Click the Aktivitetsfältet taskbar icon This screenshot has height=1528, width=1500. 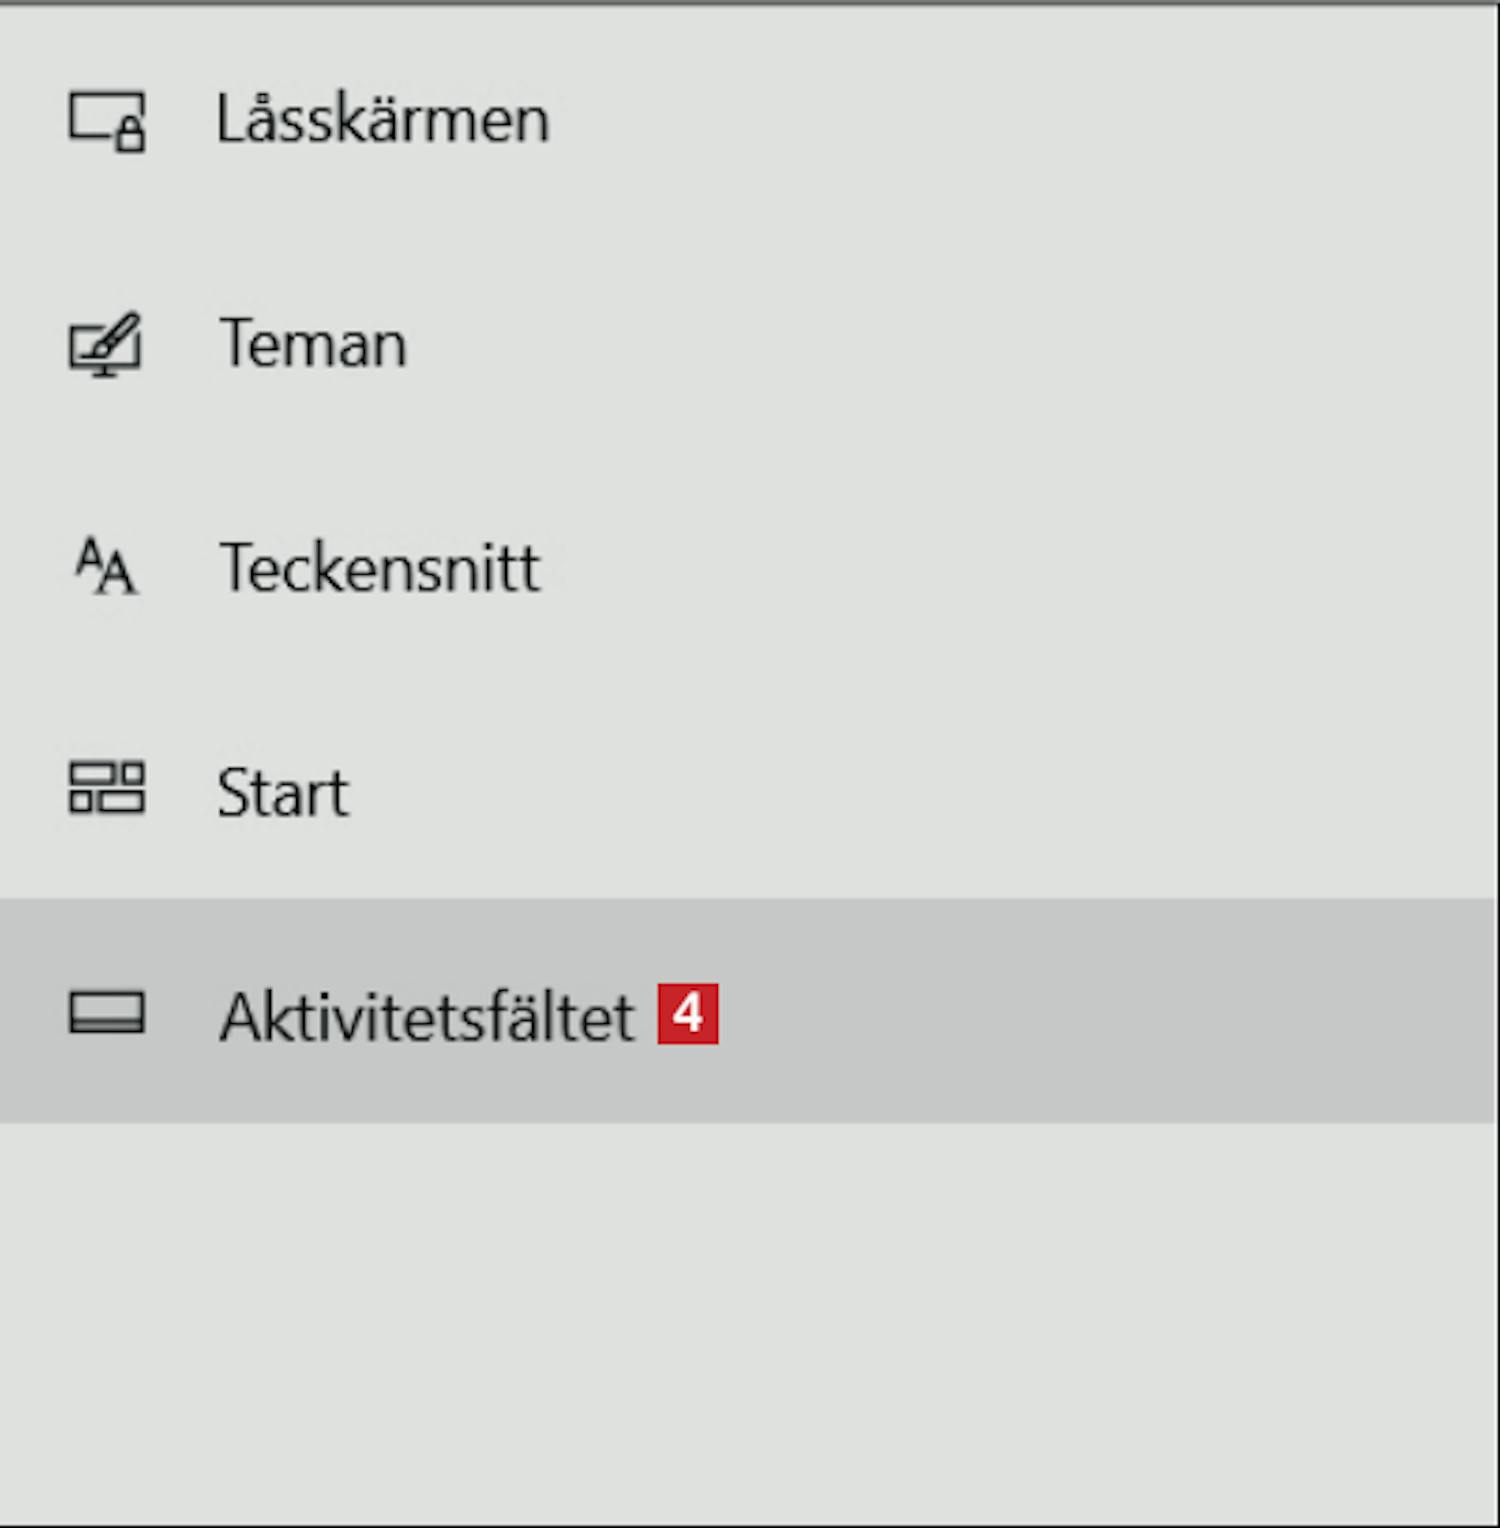[x=106, y=1012]
